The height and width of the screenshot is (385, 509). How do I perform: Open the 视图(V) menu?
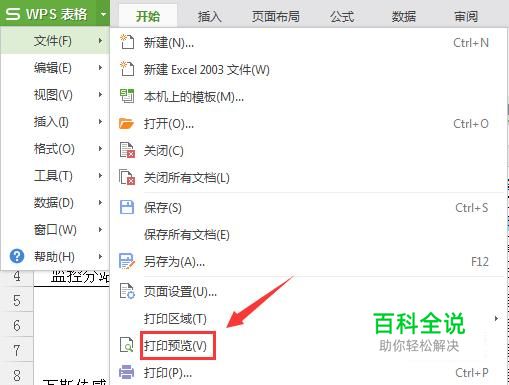(55, 95)
